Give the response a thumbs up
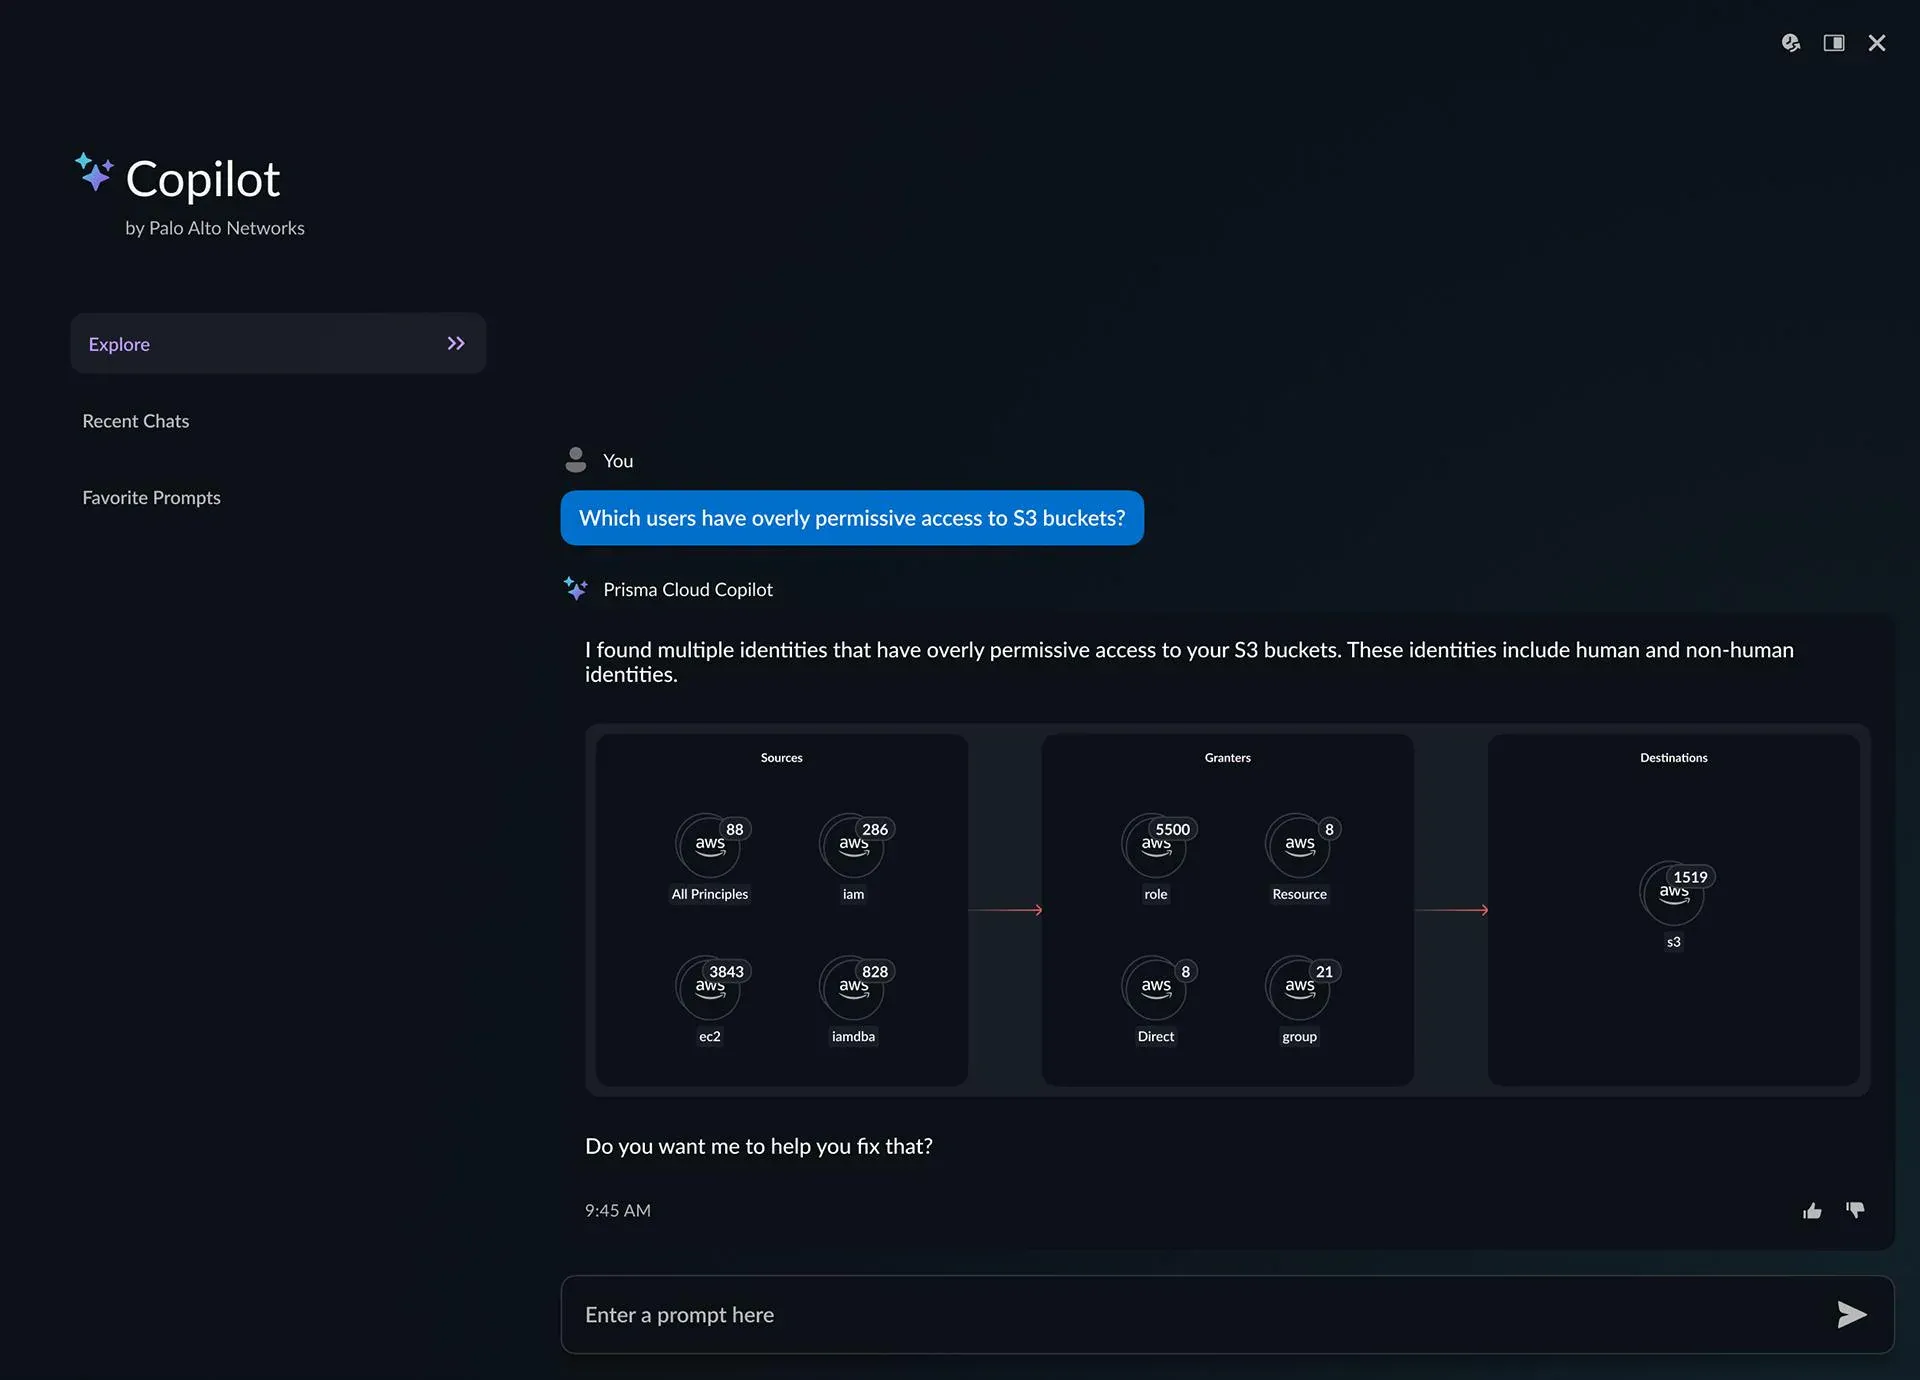 point(1812,1211)
